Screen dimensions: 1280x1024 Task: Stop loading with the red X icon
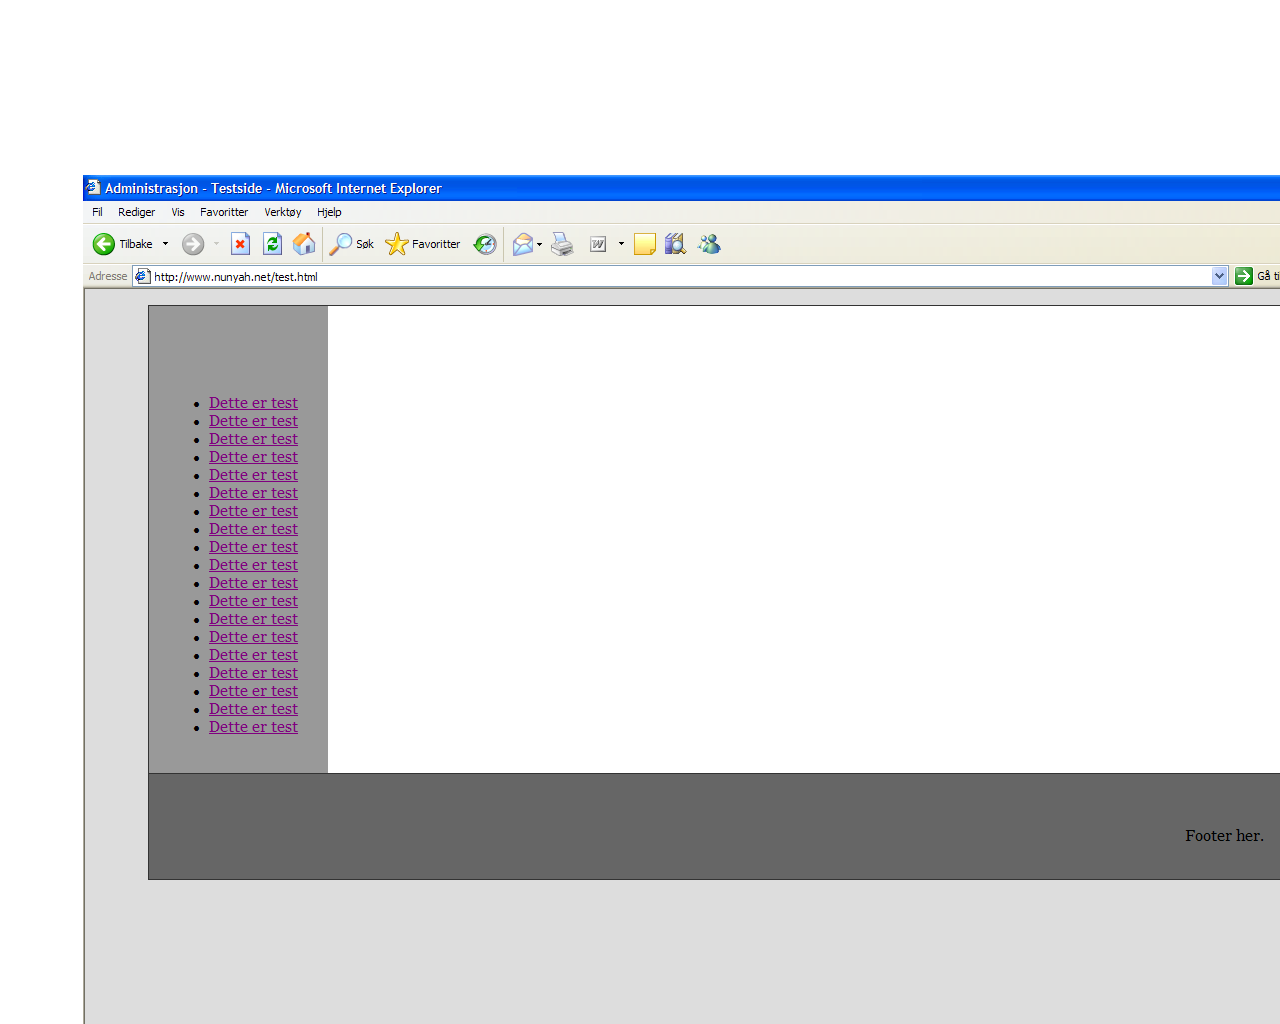pyautogui.click(x=240, y=244)
